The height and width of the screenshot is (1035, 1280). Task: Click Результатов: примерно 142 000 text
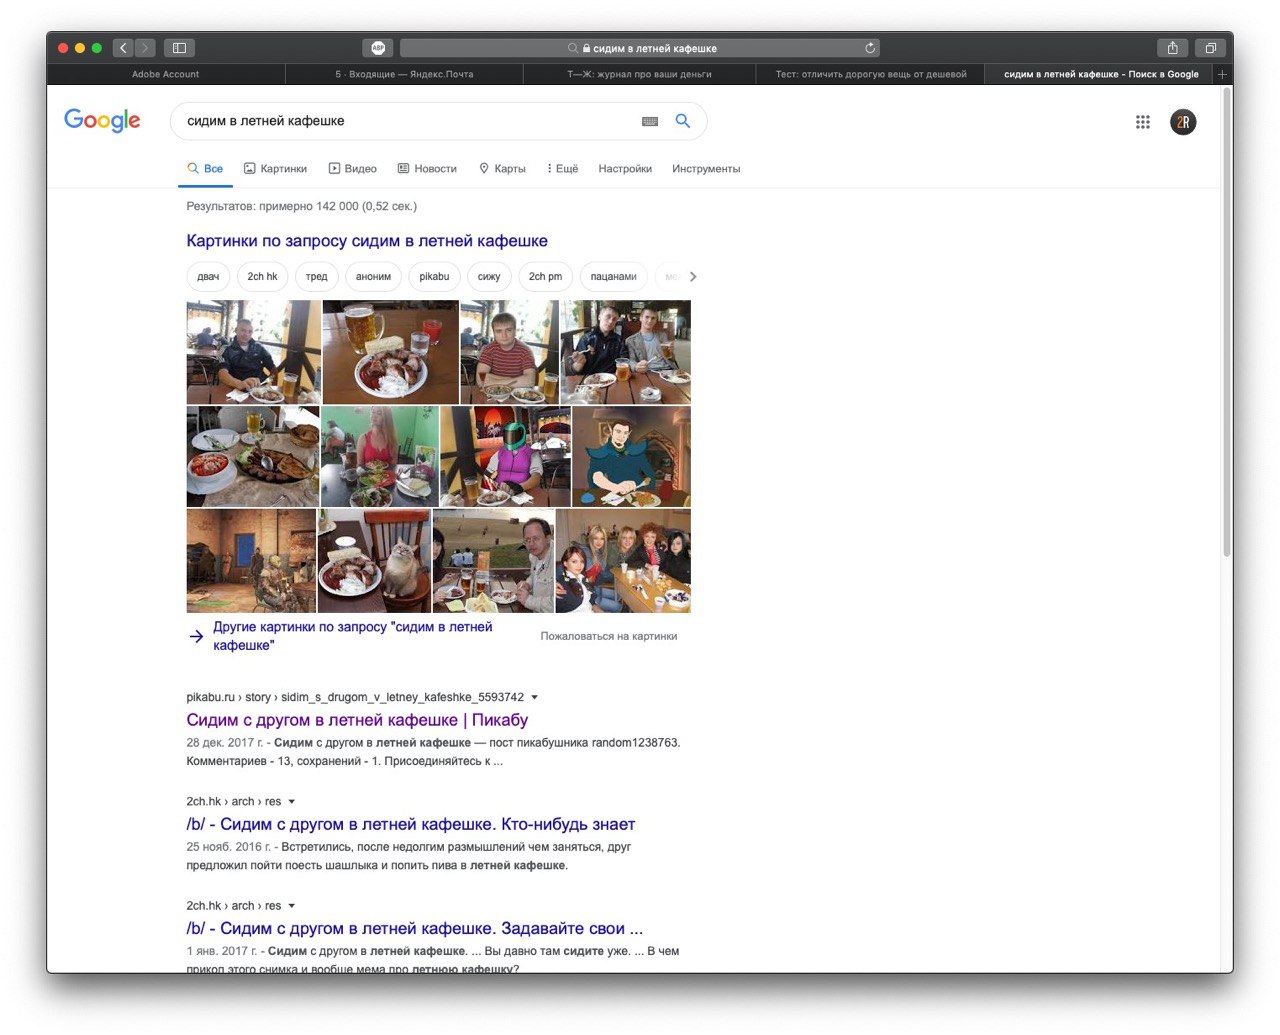pyautogui.click(x=302, y=206)
